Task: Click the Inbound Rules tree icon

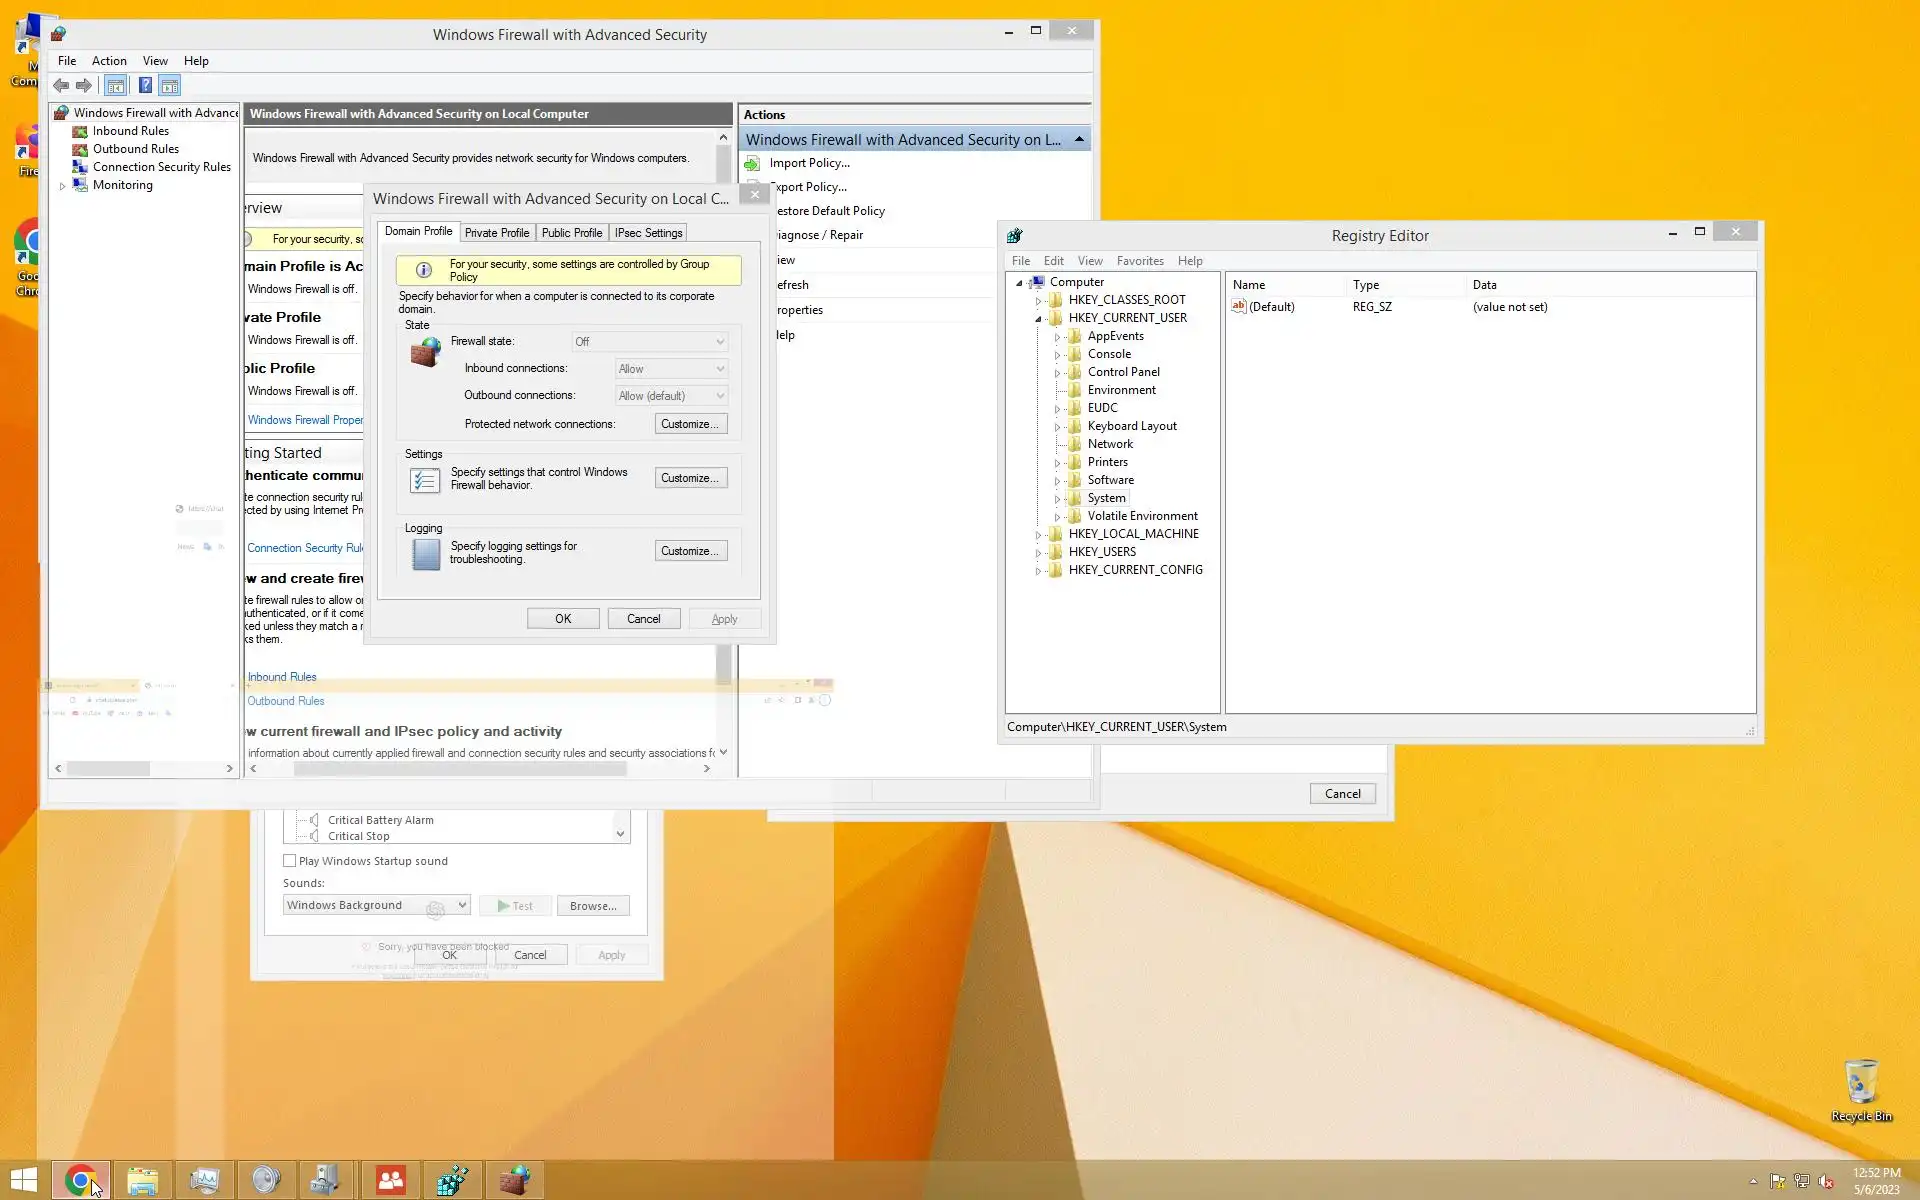Action: [80, 131]
